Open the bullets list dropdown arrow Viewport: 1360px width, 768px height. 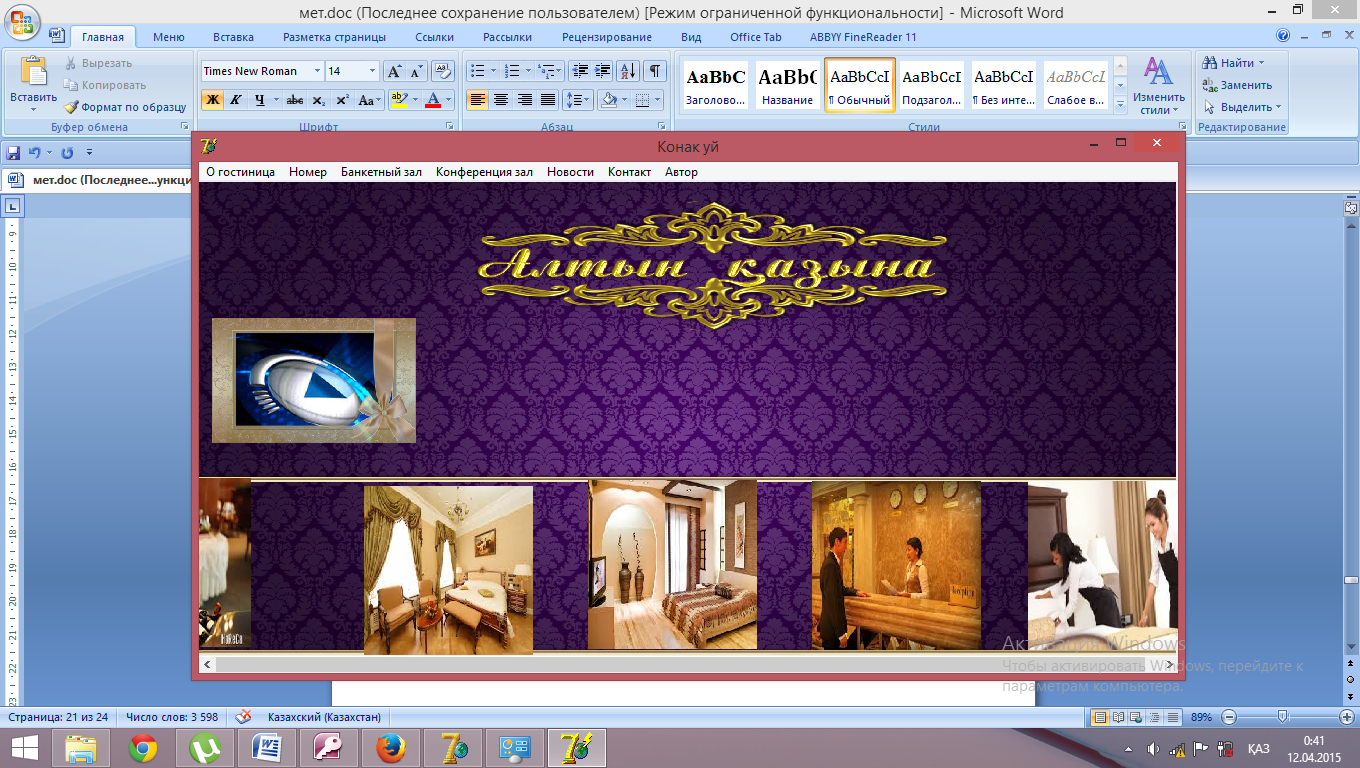click(493, 71)
